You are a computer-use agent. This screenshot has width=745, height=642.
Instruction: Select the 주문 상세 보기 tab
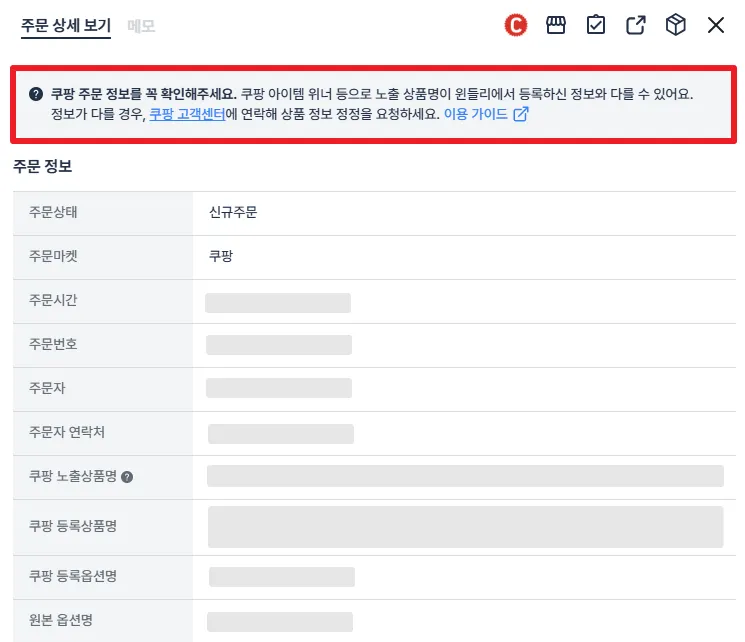point(66,26)
